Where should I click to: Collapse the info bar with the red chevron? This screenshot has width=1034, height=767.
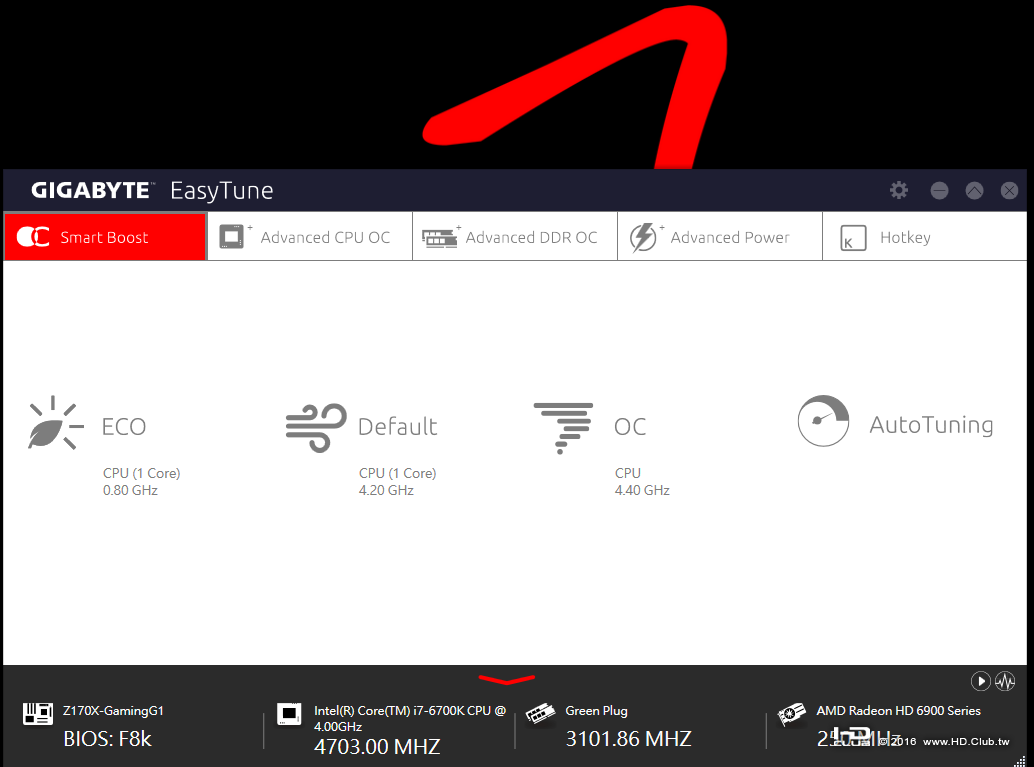point(506,679)
